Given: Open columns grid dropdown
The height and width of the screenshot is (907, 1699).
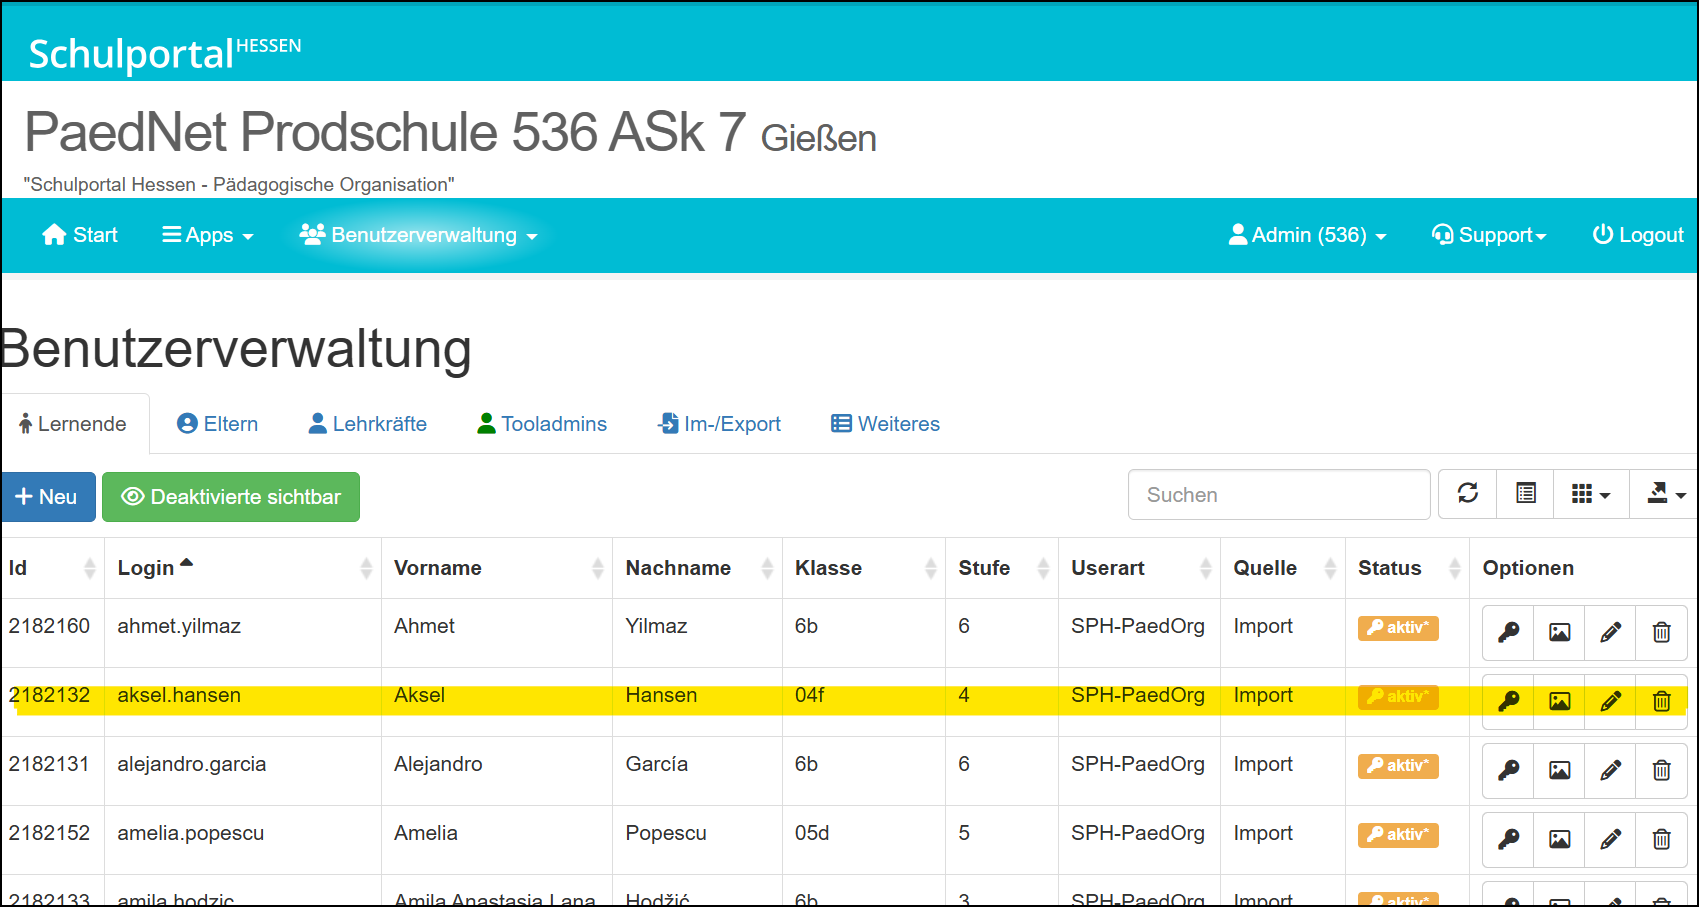Looking at the screenshot, I should coord(1591,494).
